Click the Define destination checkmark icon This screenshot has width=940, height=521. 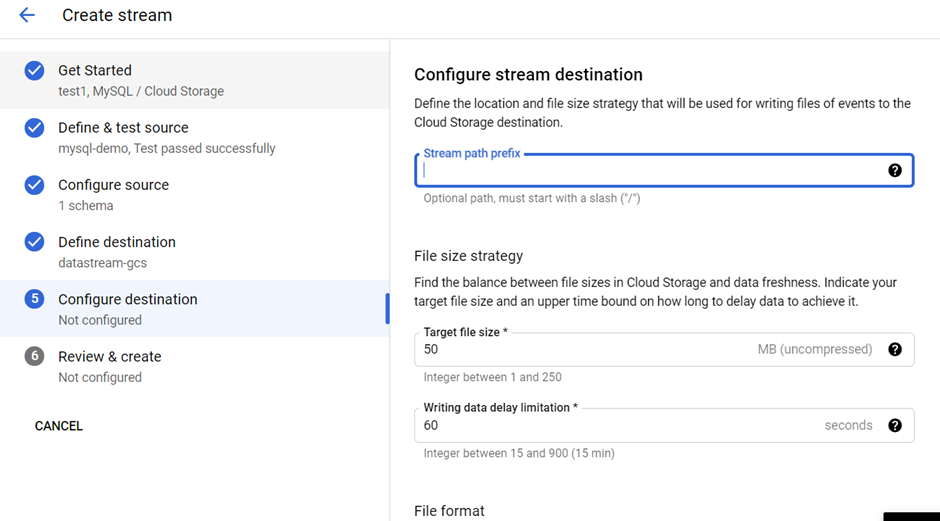click(34, 242)
